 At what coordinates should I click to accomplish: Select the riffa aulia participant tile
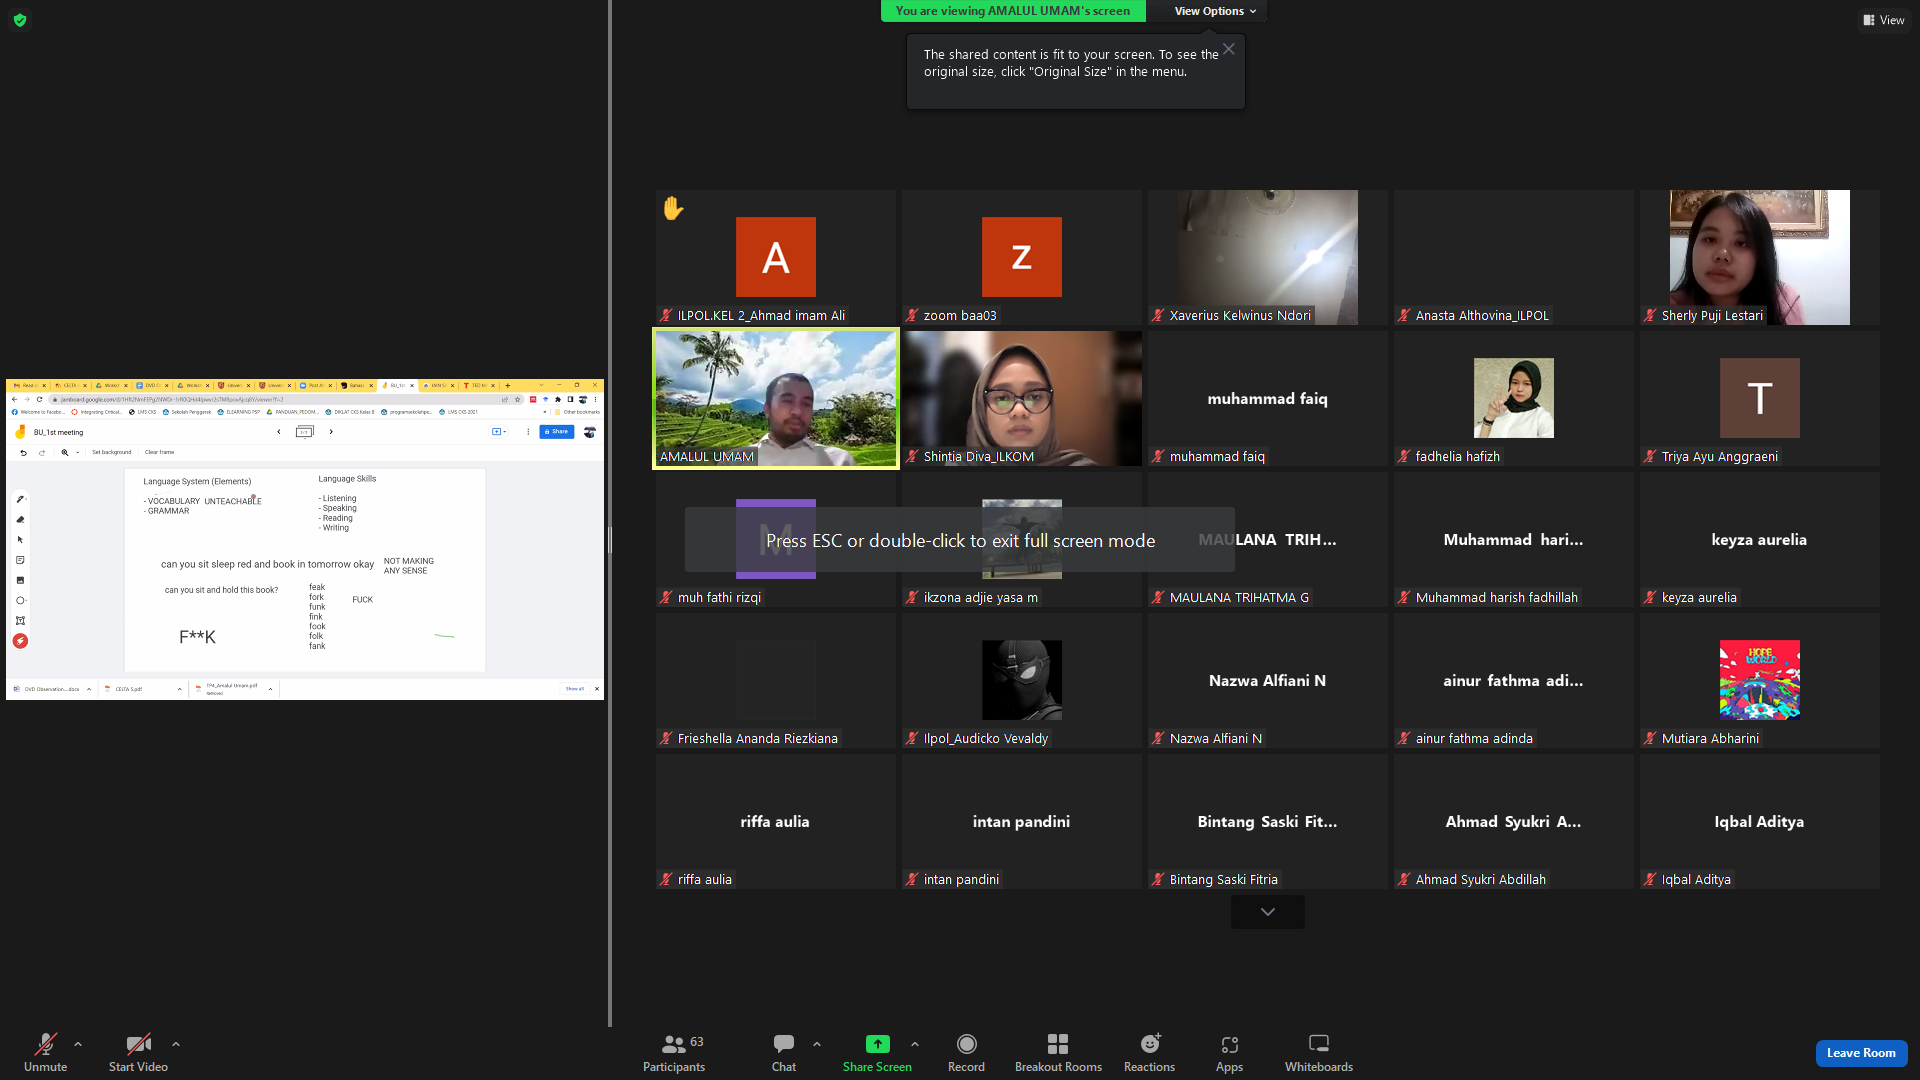pos(776,821)
